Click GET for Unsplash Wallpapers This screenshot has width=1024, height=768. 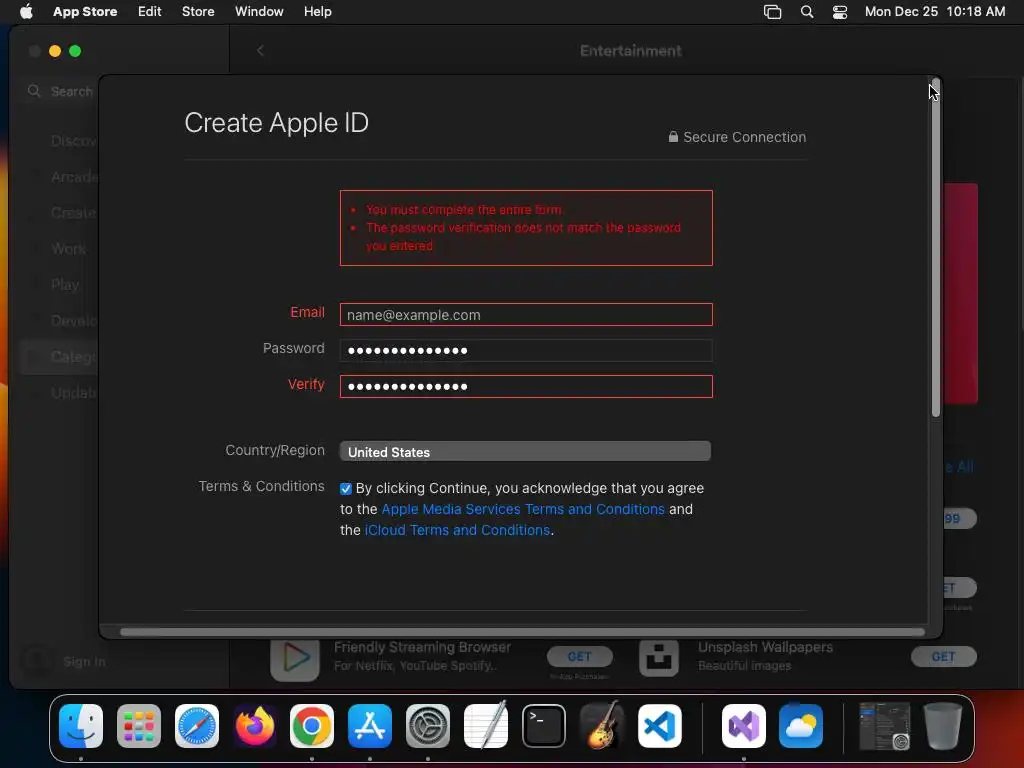coord(944,656)
